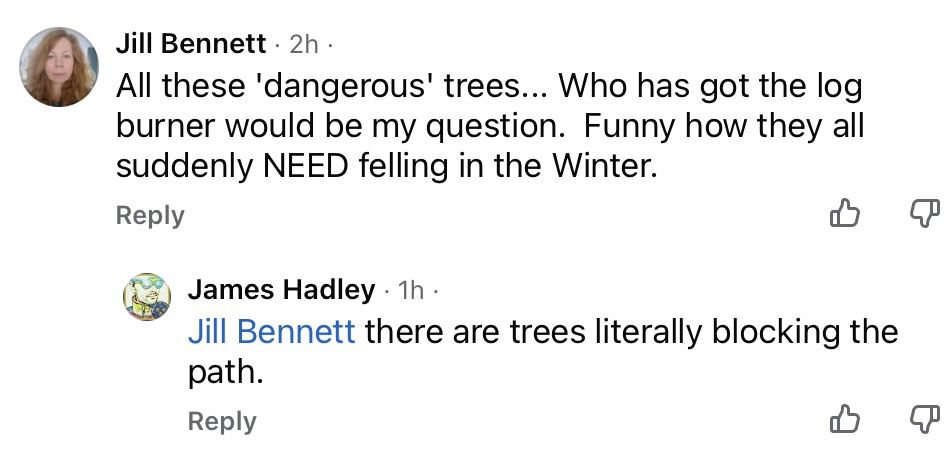This screenshot has height=462, width=947.
Task: Reply to Jill Bennett's comment
Action: point(150,215)
